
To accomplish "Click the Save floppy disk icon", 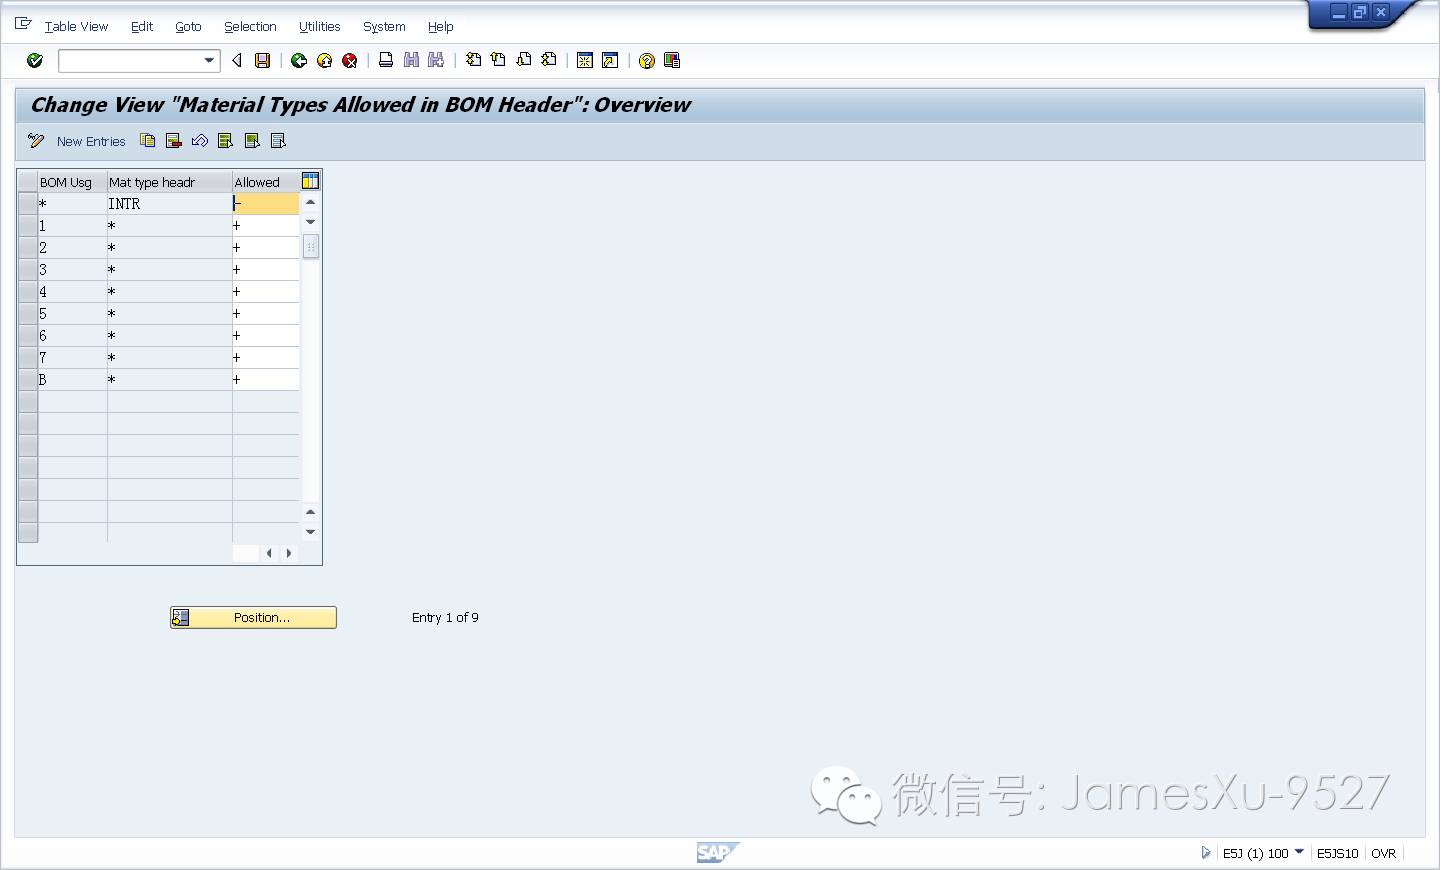I will (x=262, y=61).
